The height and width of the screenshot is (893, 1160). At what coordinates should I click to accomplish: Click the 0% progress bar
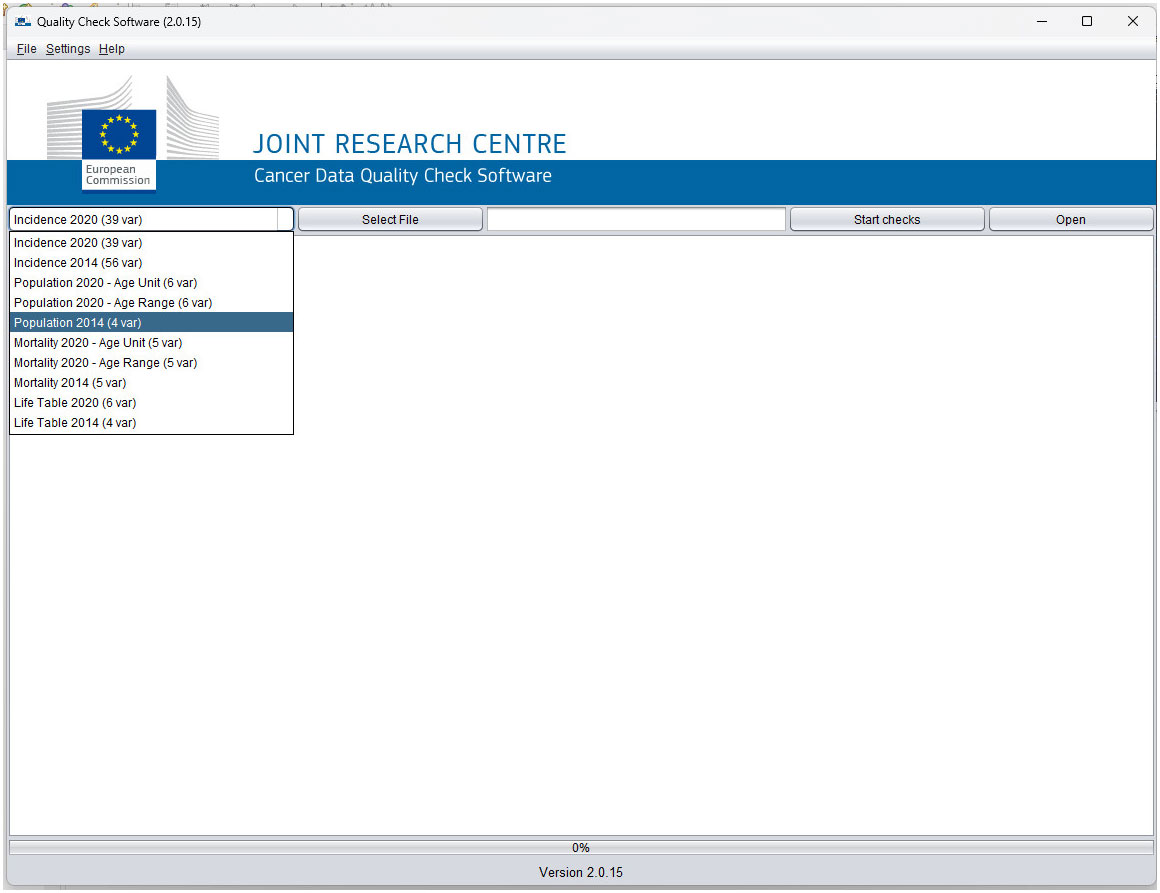click(581, 848)
